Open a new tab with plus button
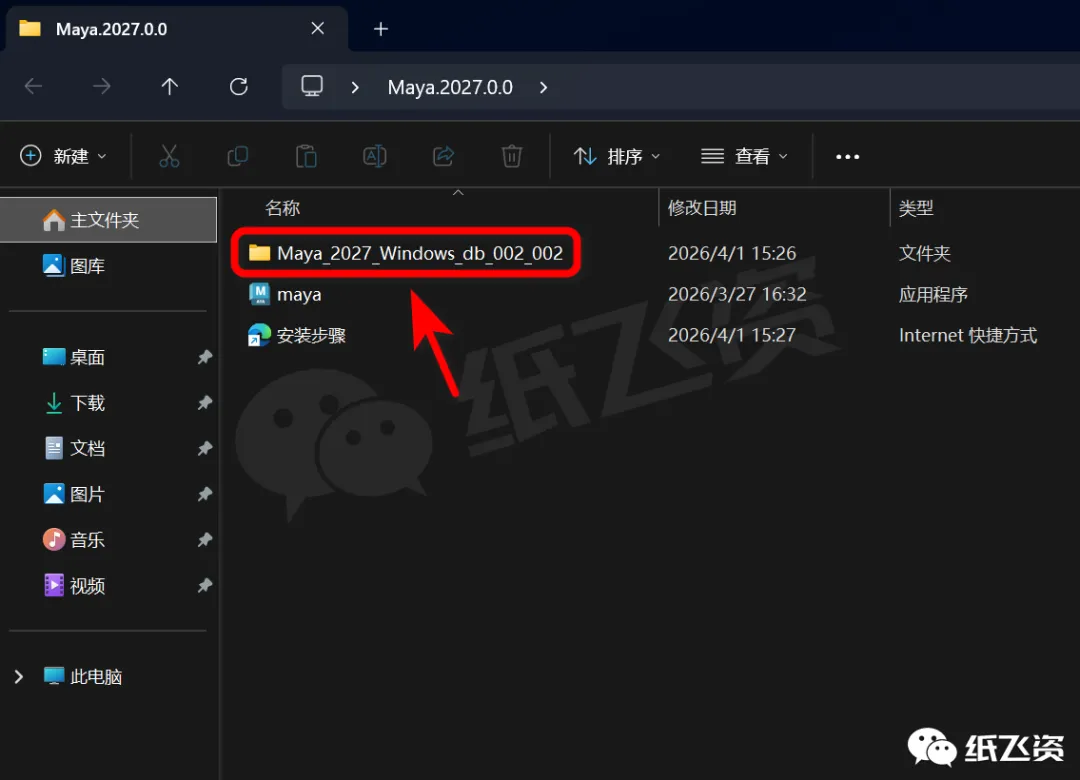Viewport: 1080px width, 780px height. pos(381,29)
